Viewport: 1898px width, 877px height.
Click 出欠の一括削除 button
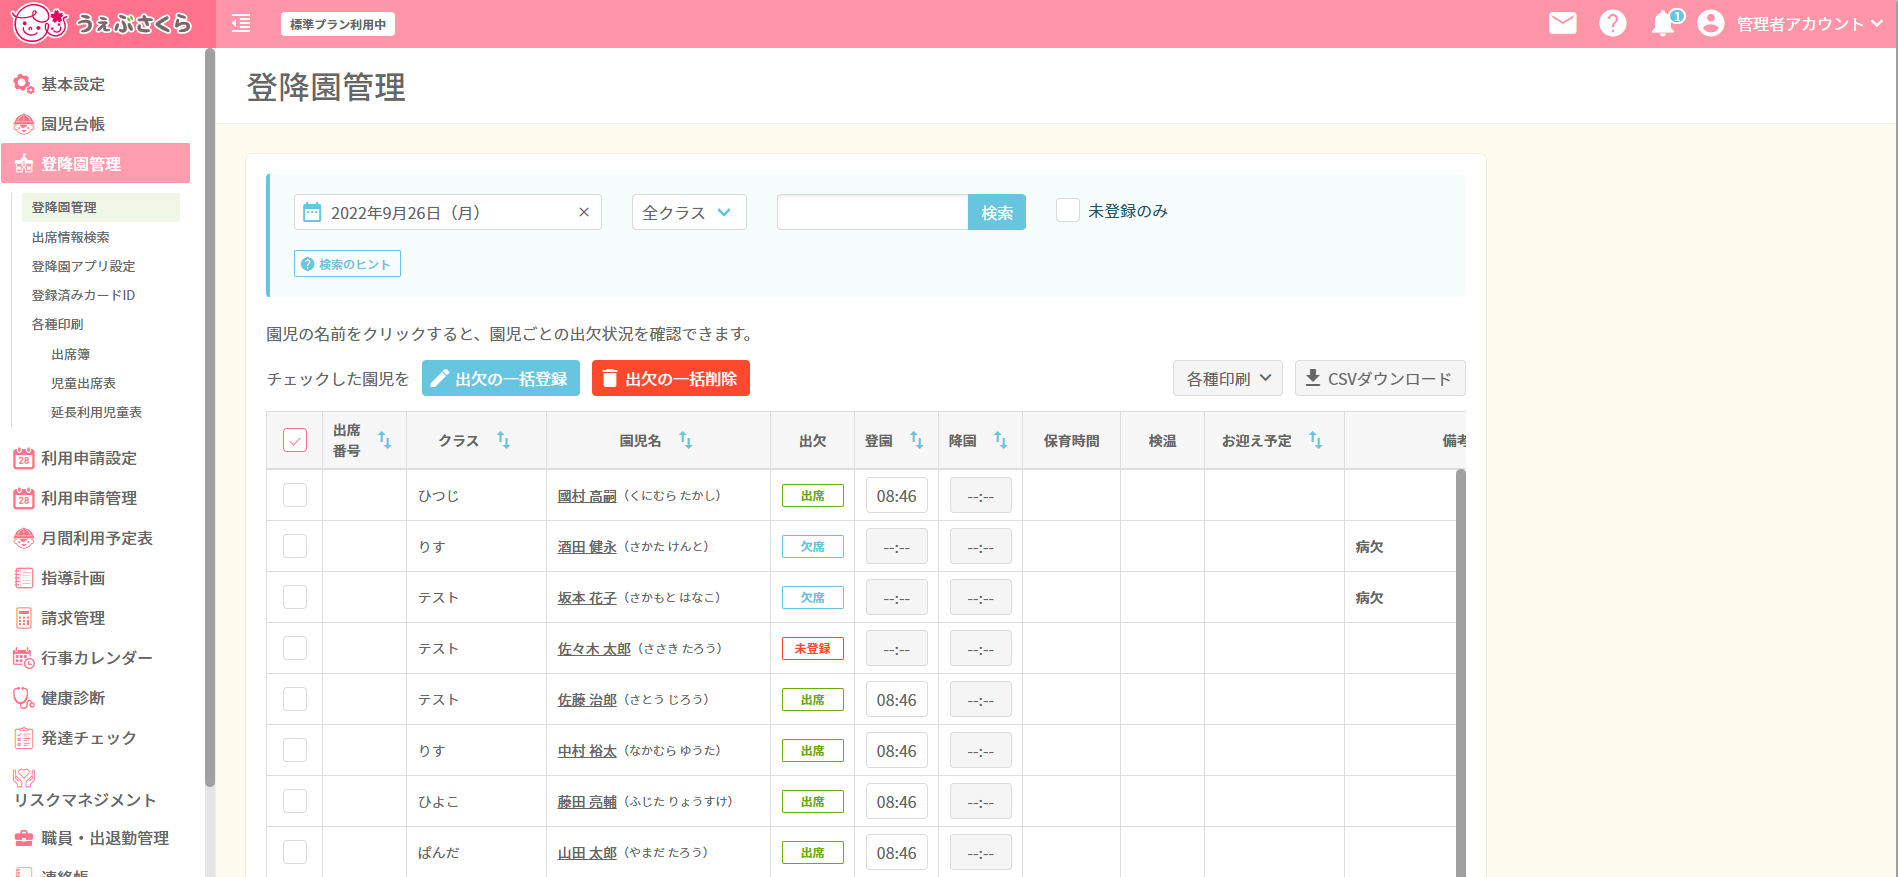671,378
